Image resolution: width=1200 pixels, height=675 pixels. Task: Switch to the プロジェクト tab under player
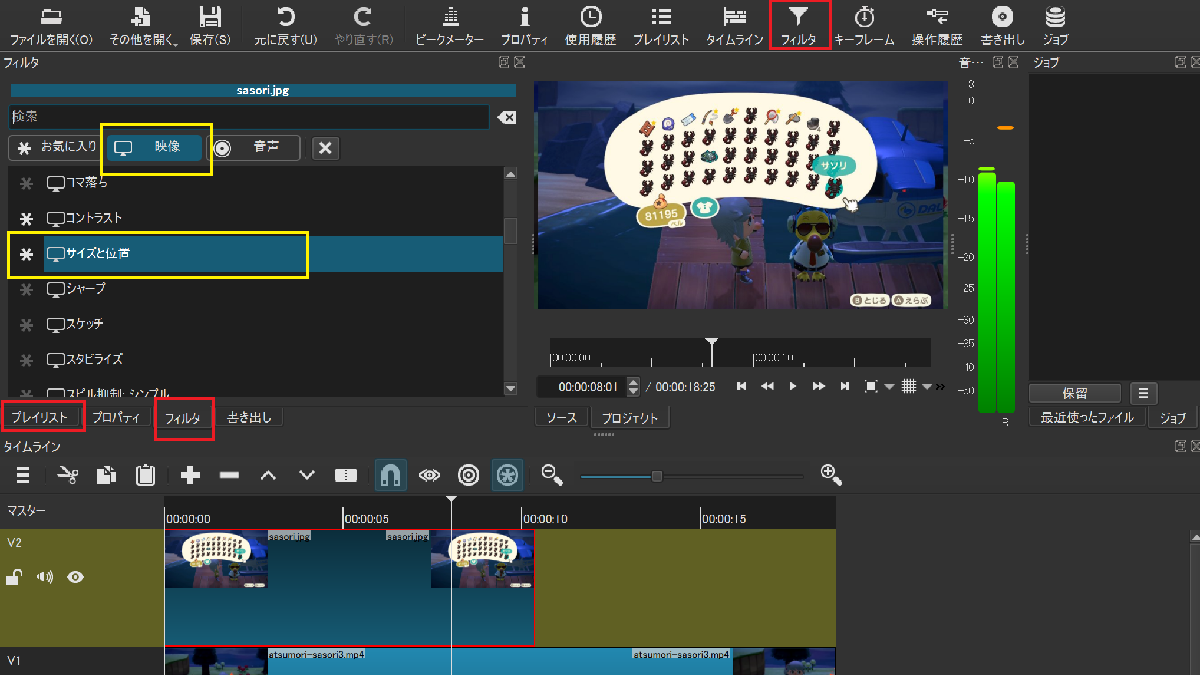click(630, 418)
